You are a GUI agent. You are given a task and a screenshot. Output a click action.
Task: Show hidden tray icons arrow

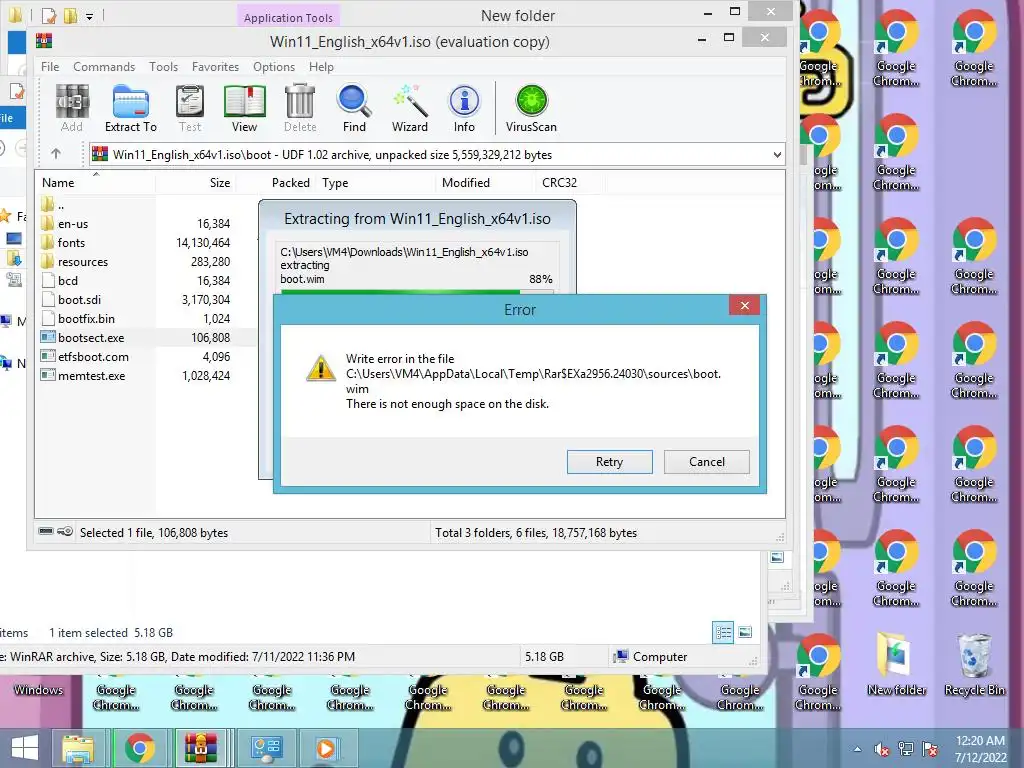(857, 749)
